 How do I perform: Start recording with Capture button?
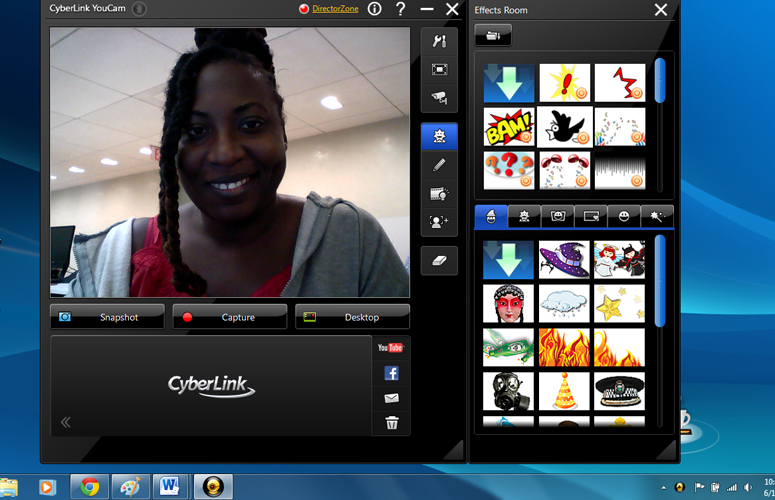point(230,317)
